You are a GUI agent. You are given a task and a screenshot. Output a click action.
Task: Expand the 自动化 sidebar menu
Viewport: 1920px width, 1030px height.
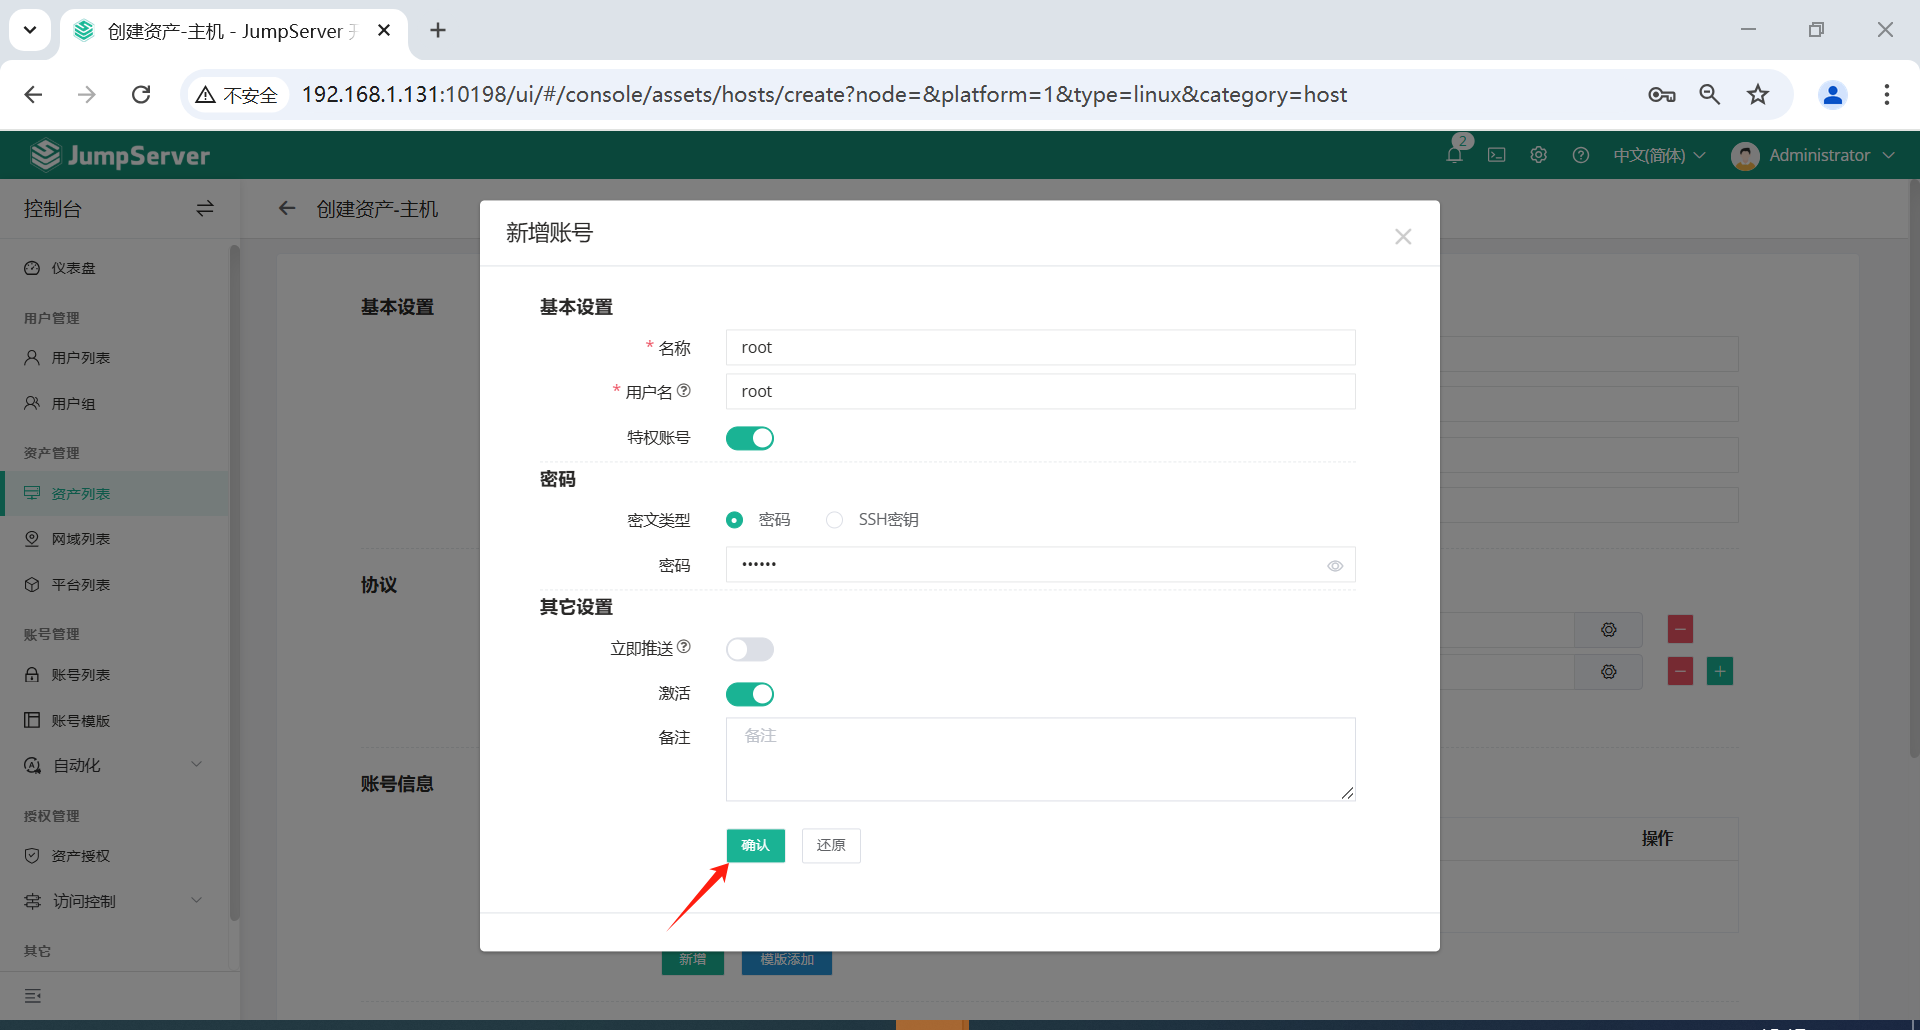point(115,766)
